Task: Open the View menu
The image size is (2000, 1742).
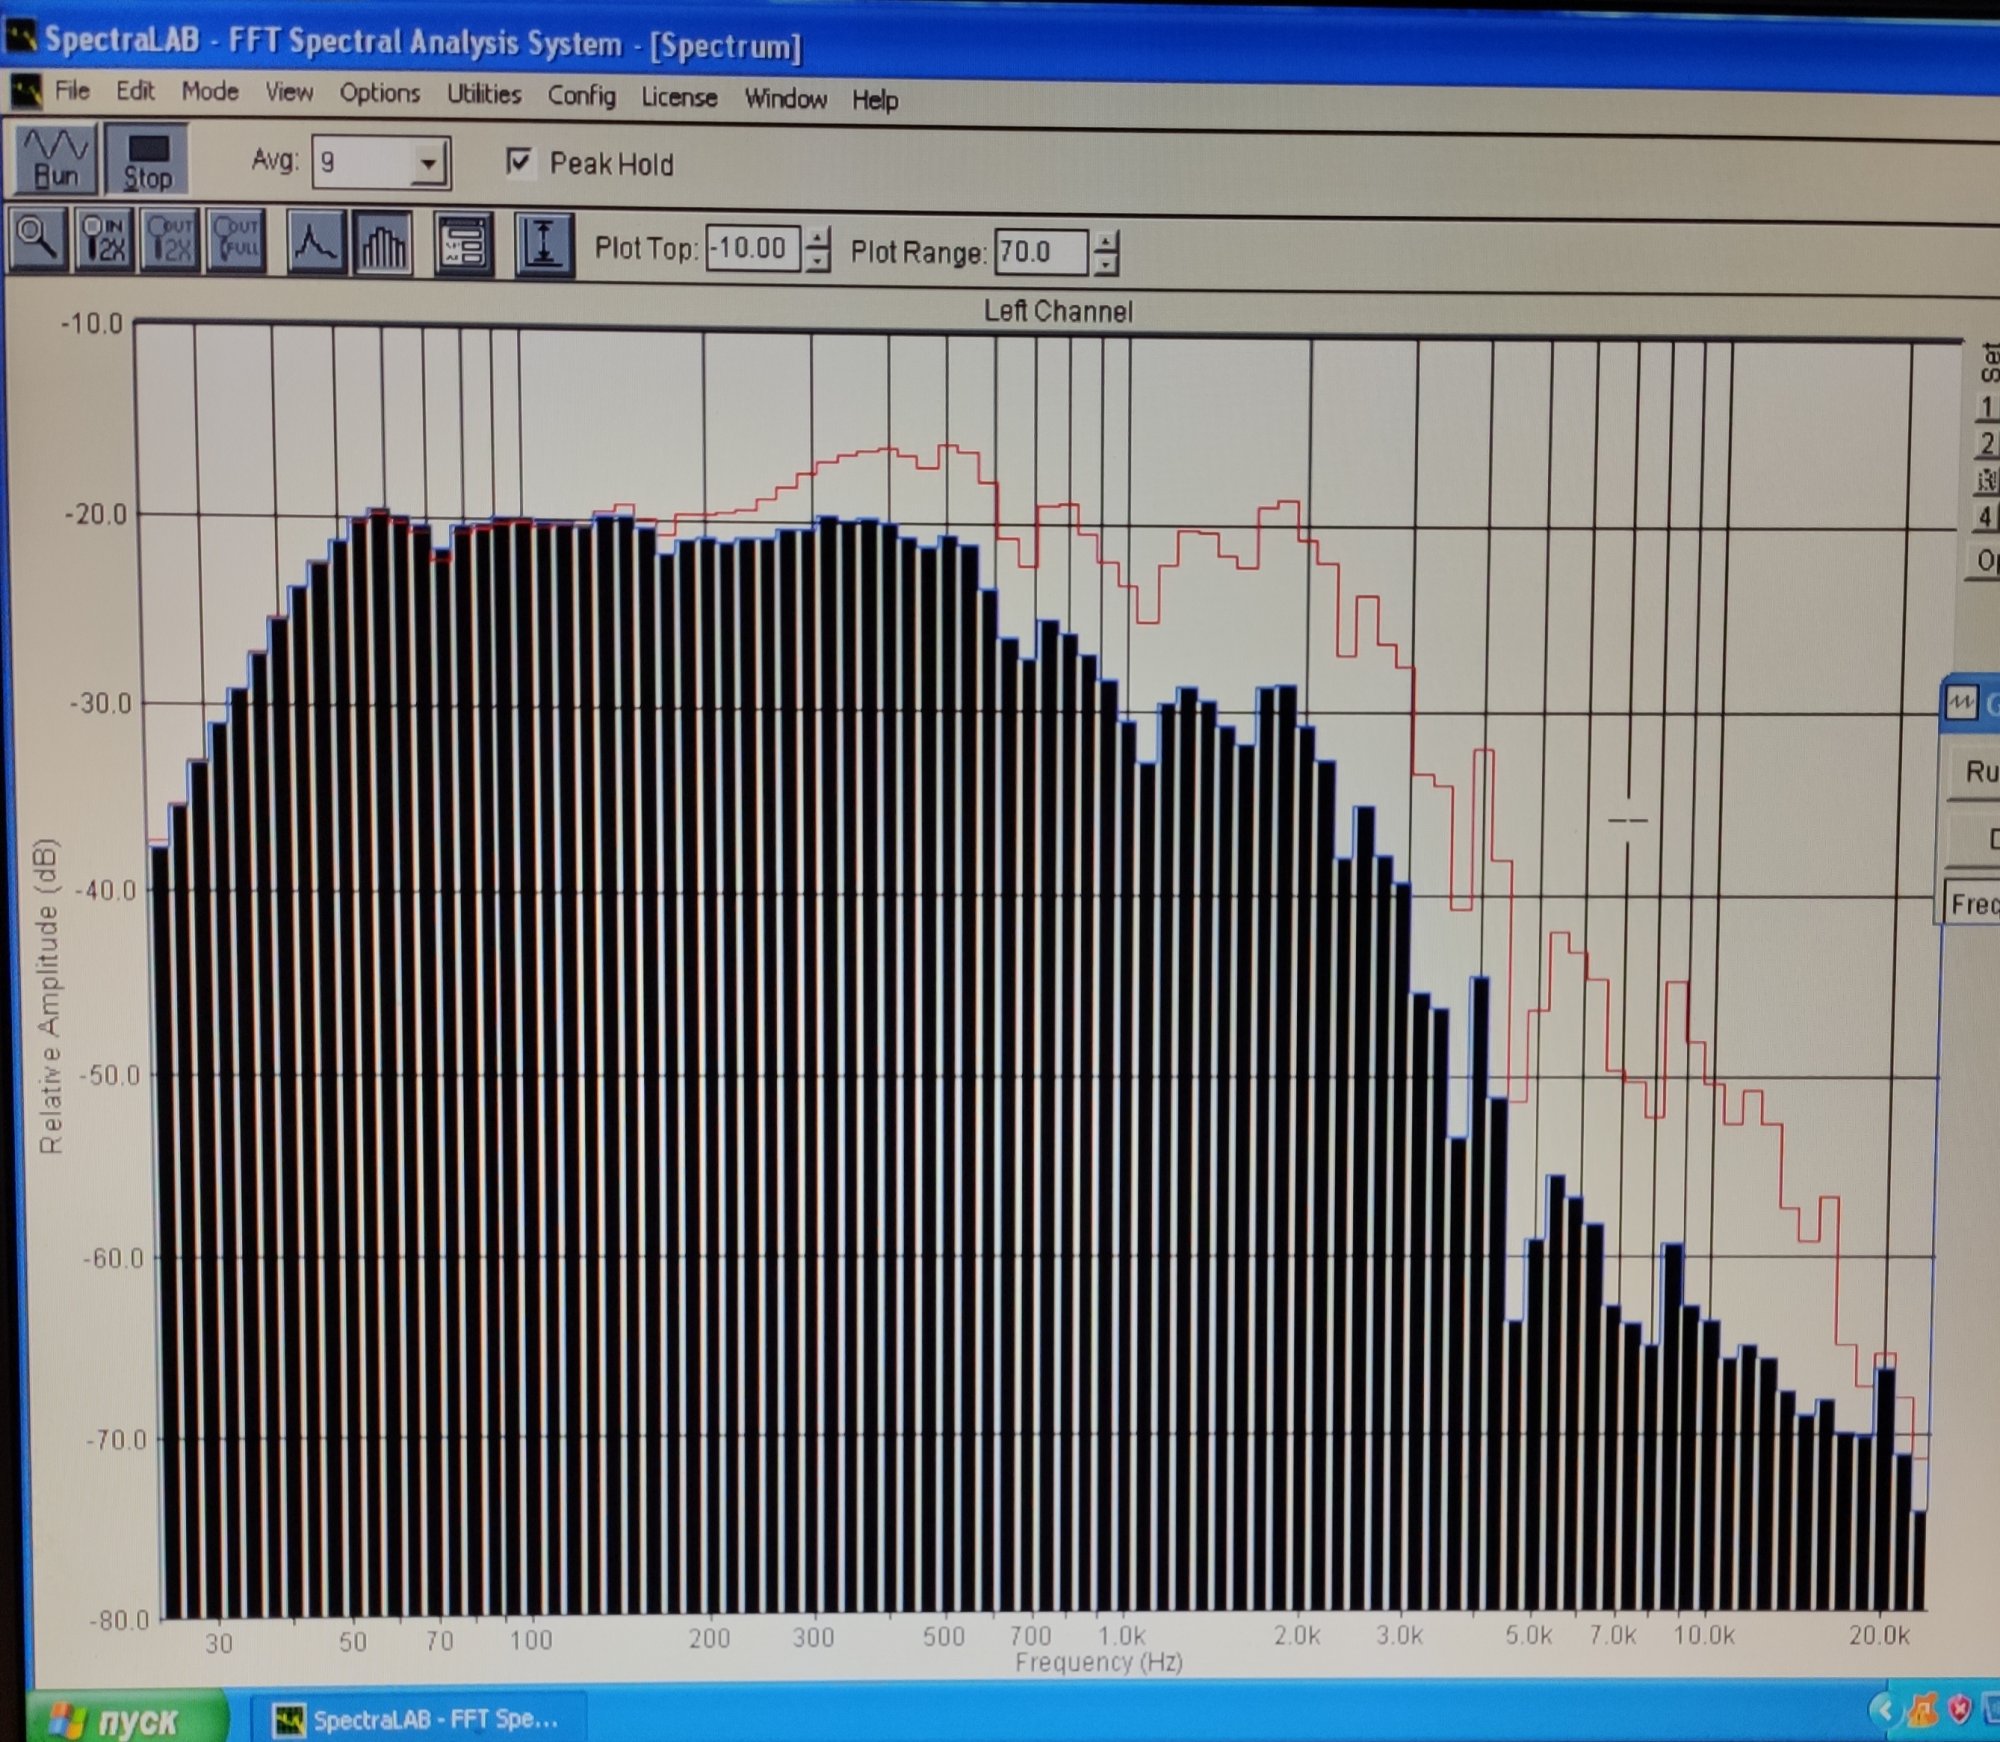Action: point(289,93)
